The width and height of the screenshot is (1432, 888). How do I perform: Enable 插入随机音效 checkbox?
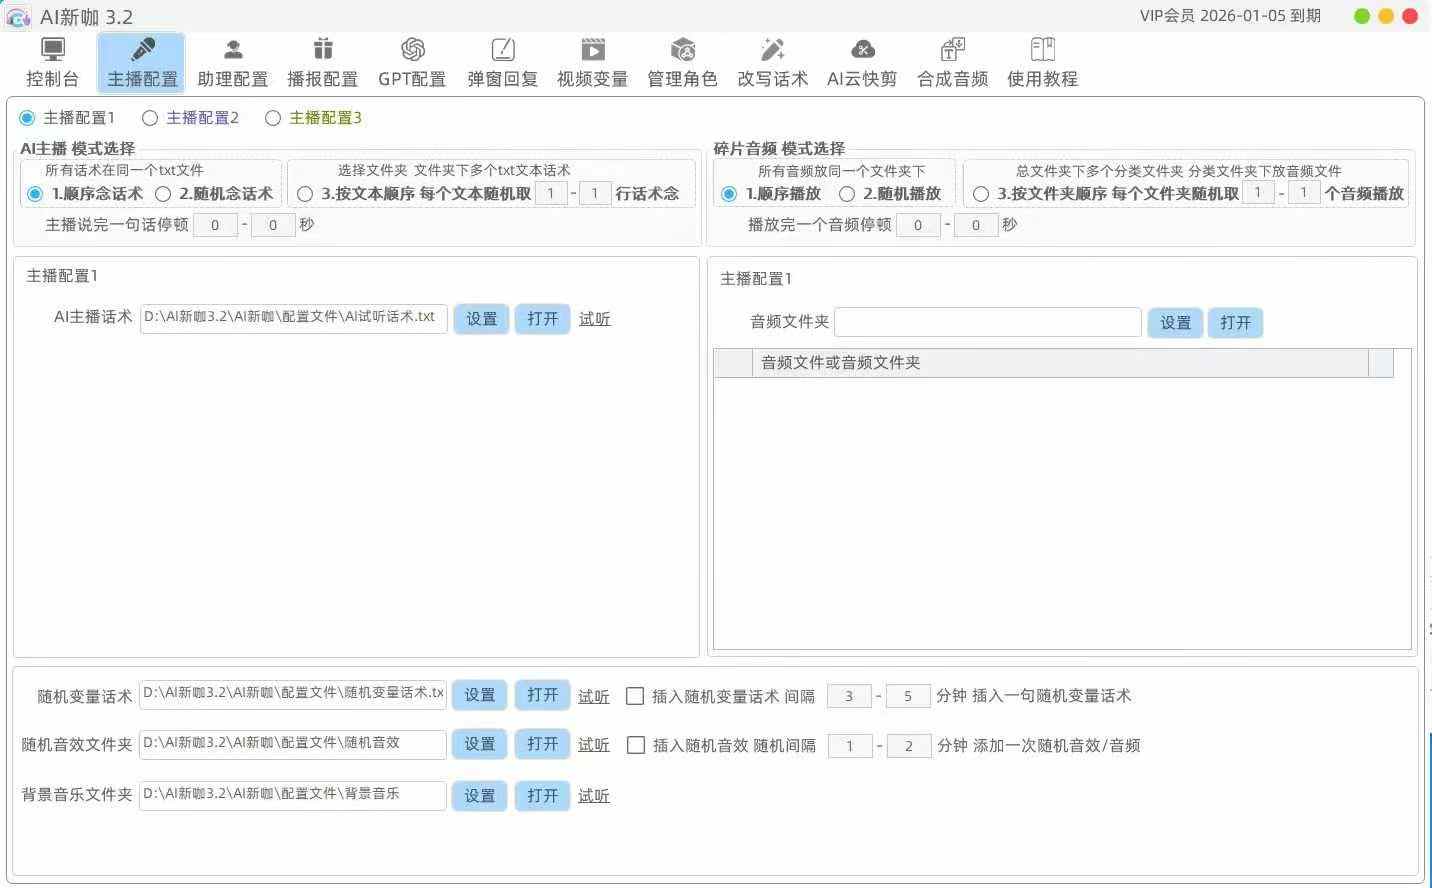tap(635, 745)
